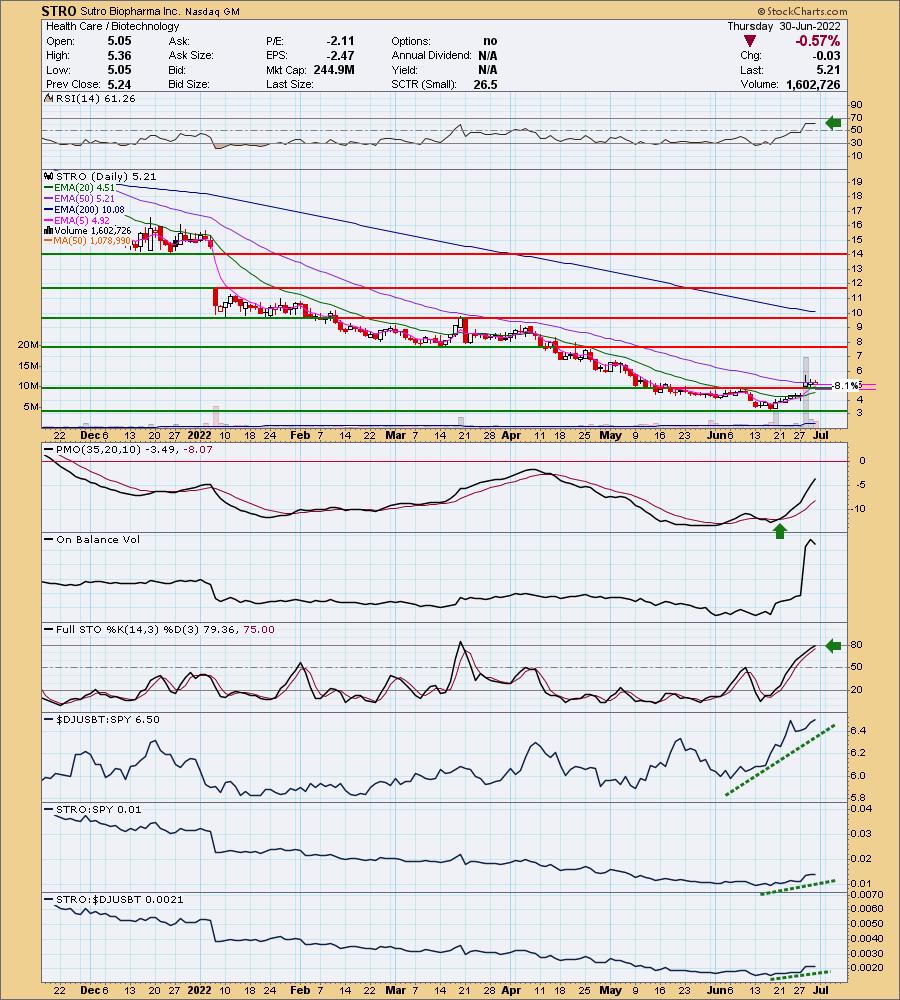Click the EMA(20) 4.51 legend entry
Image resolution: width=900 pixels, height=1000 pixels.
click(84, 188)
